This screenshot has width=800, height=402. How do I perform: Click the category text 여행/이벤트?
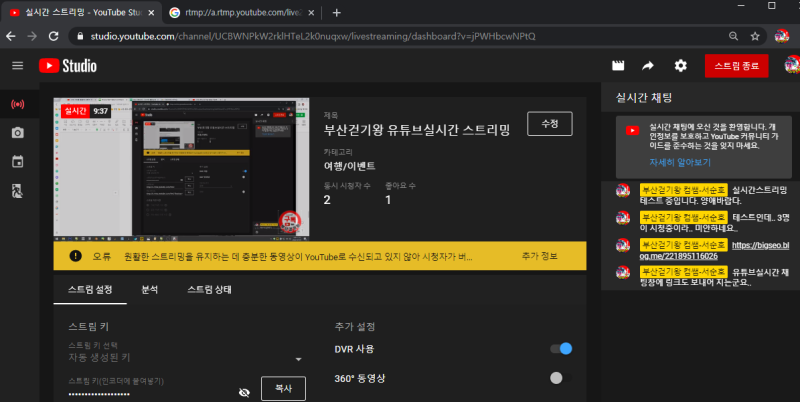pos(349,166)
